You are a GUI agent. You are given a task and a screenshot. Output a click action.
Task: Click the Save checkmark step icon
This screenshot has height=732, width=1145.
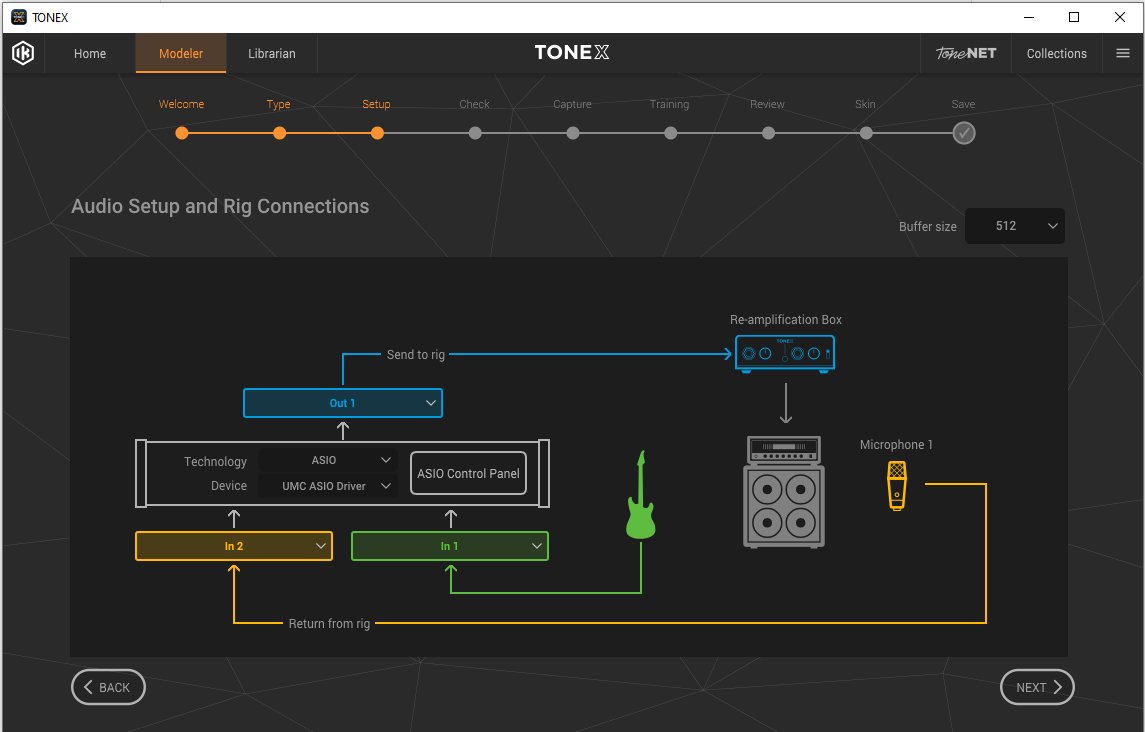[x=964, y=133]
